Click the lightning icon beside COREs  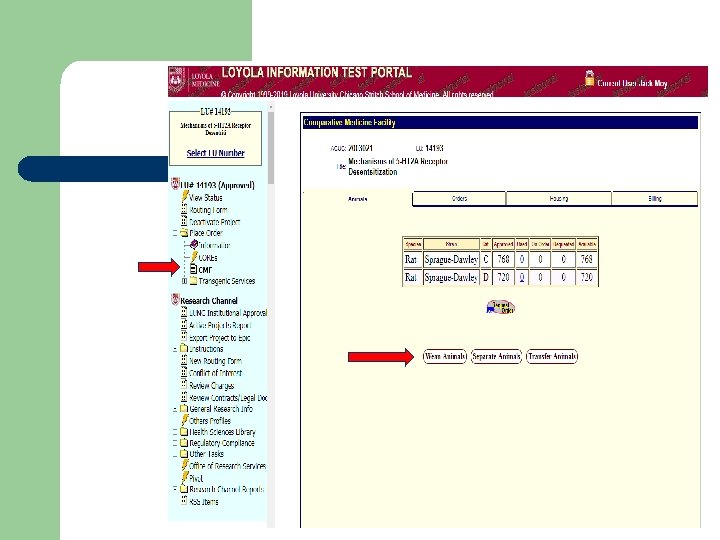pyautogui.click(x=194, y=257)
